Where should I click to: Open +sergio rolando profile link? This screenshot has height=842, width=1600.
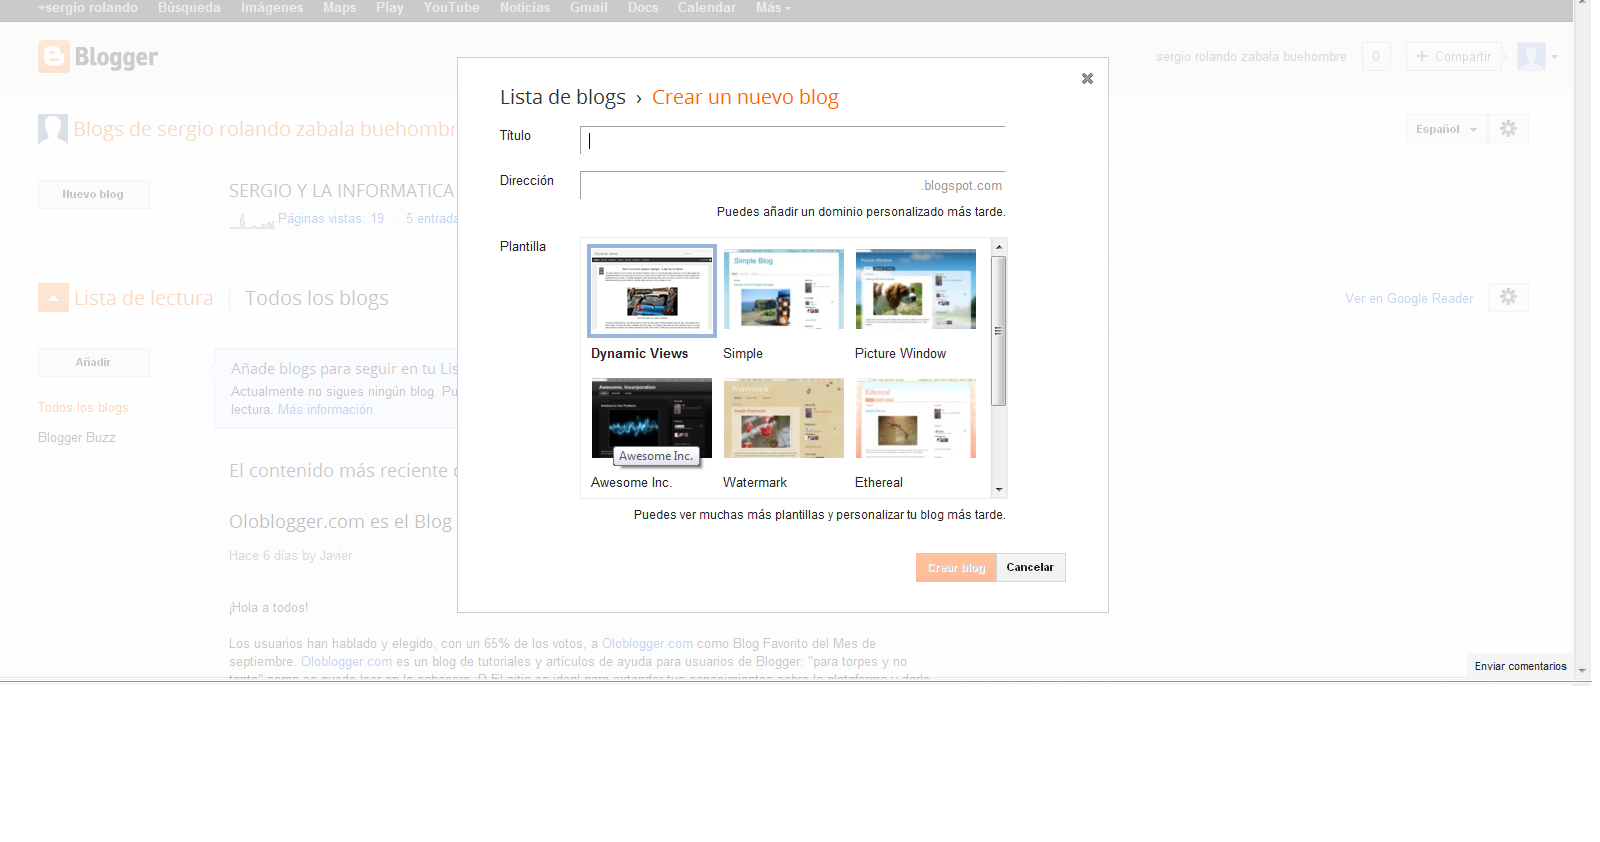(x=88, y=8)
